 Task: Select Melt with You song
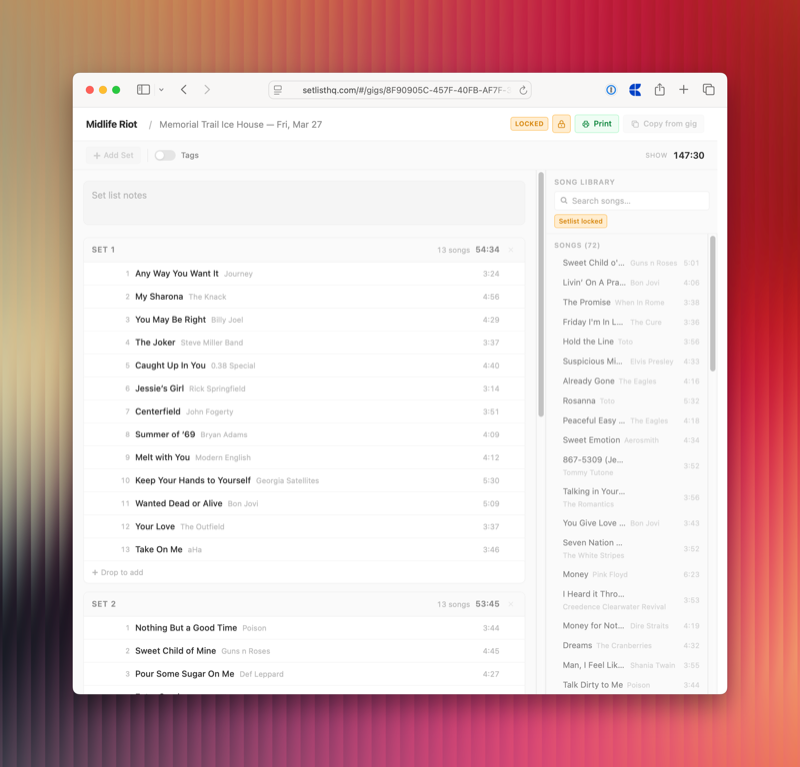pos(304,457)
